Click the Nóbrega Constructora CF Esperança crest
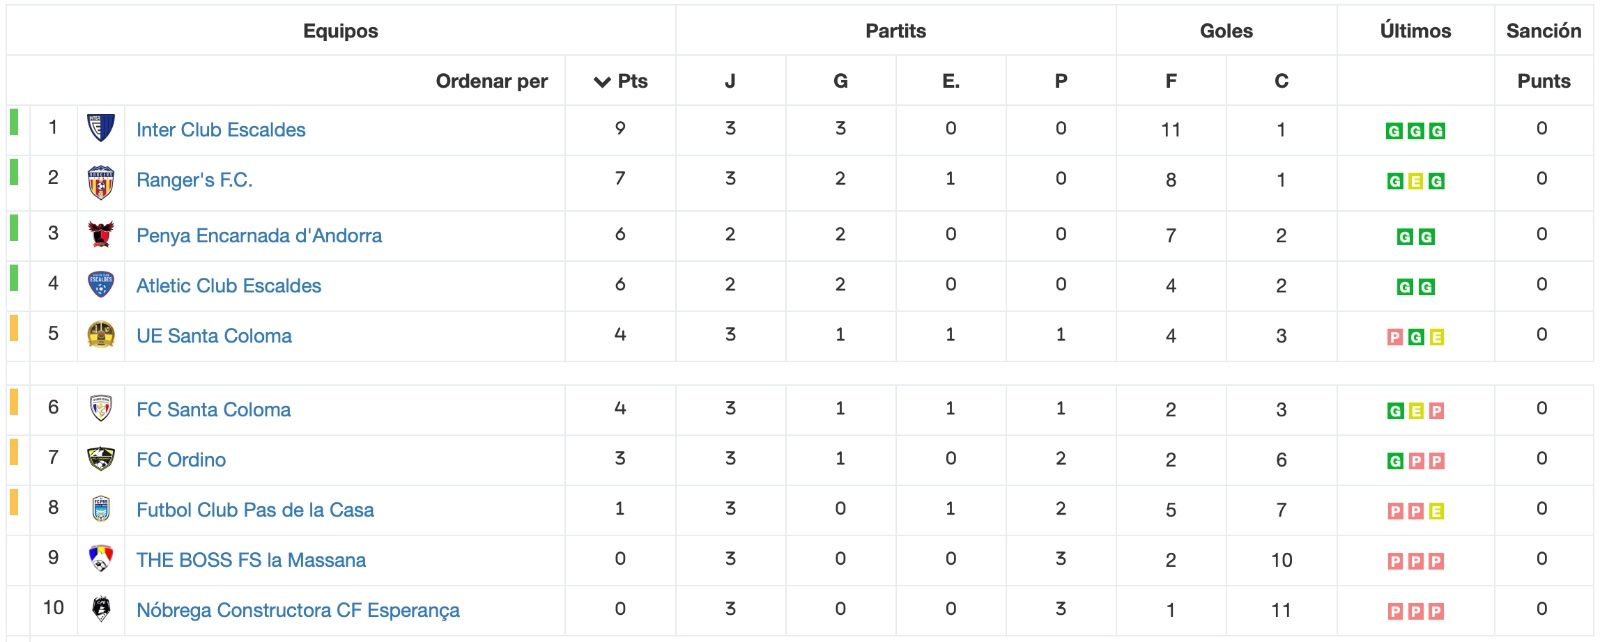Viewport: 1600px width, 642px height. pos(101,609)
